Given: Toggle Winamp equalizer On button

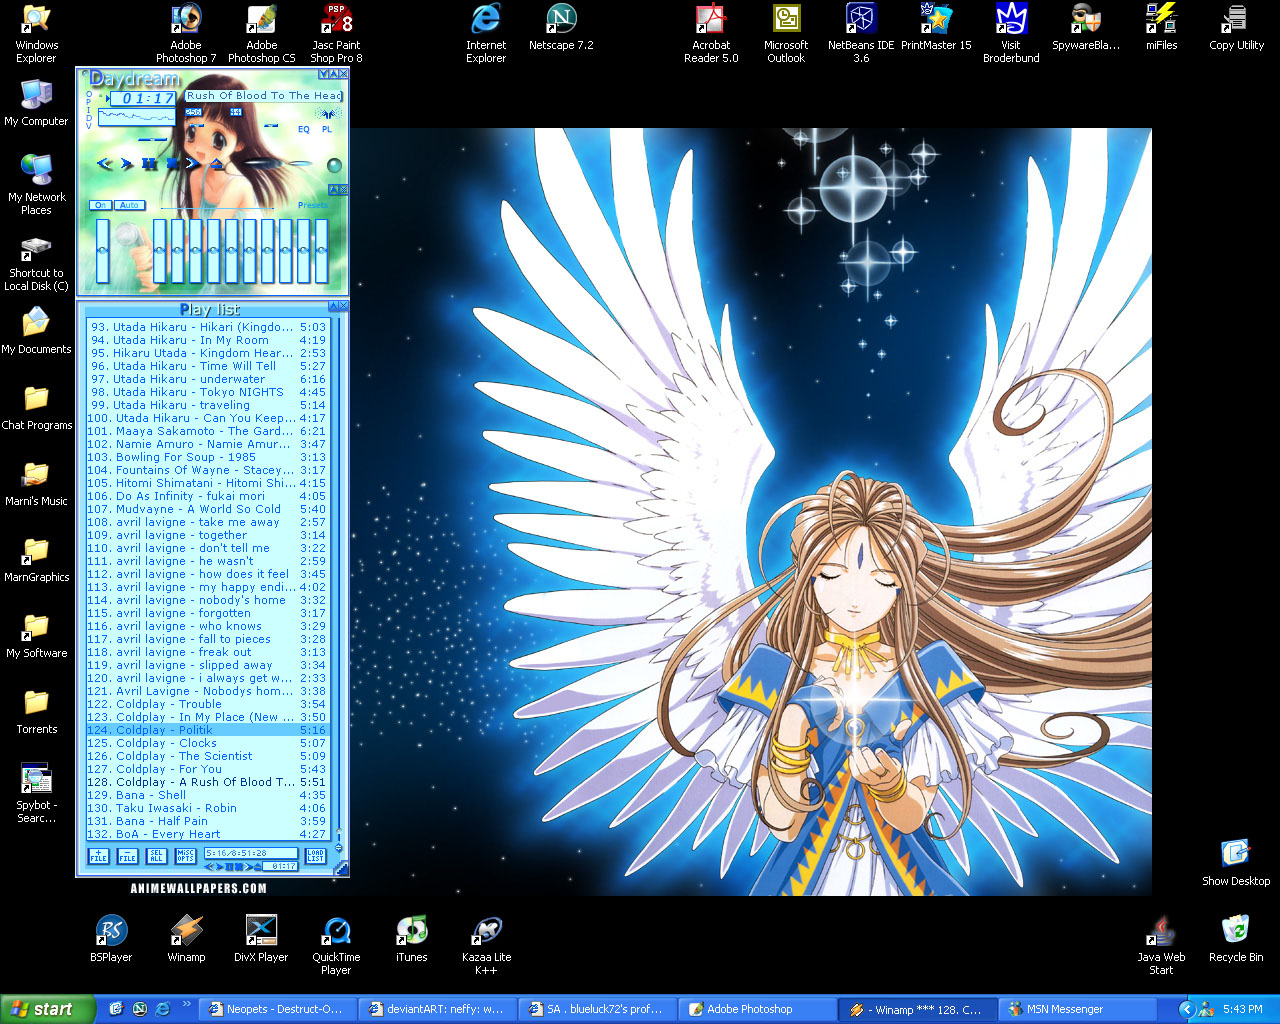Looking at the screenshot, I should (x=100, y=205).
